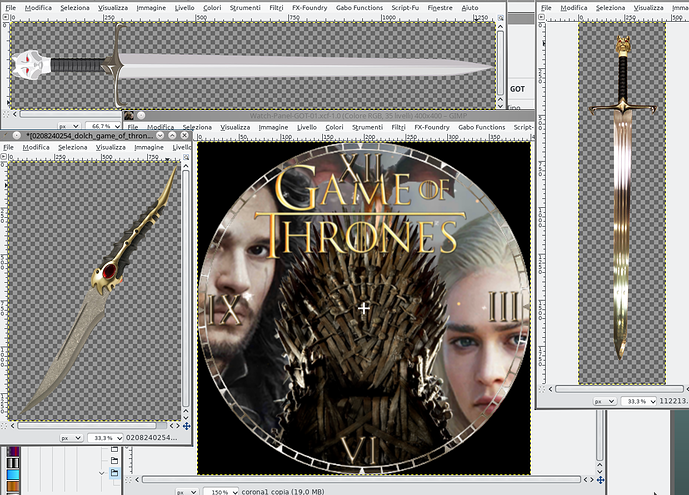Screen dimensions: 689x495
Task: Pick the cyan gradient swatch
Action: point(13,474)
